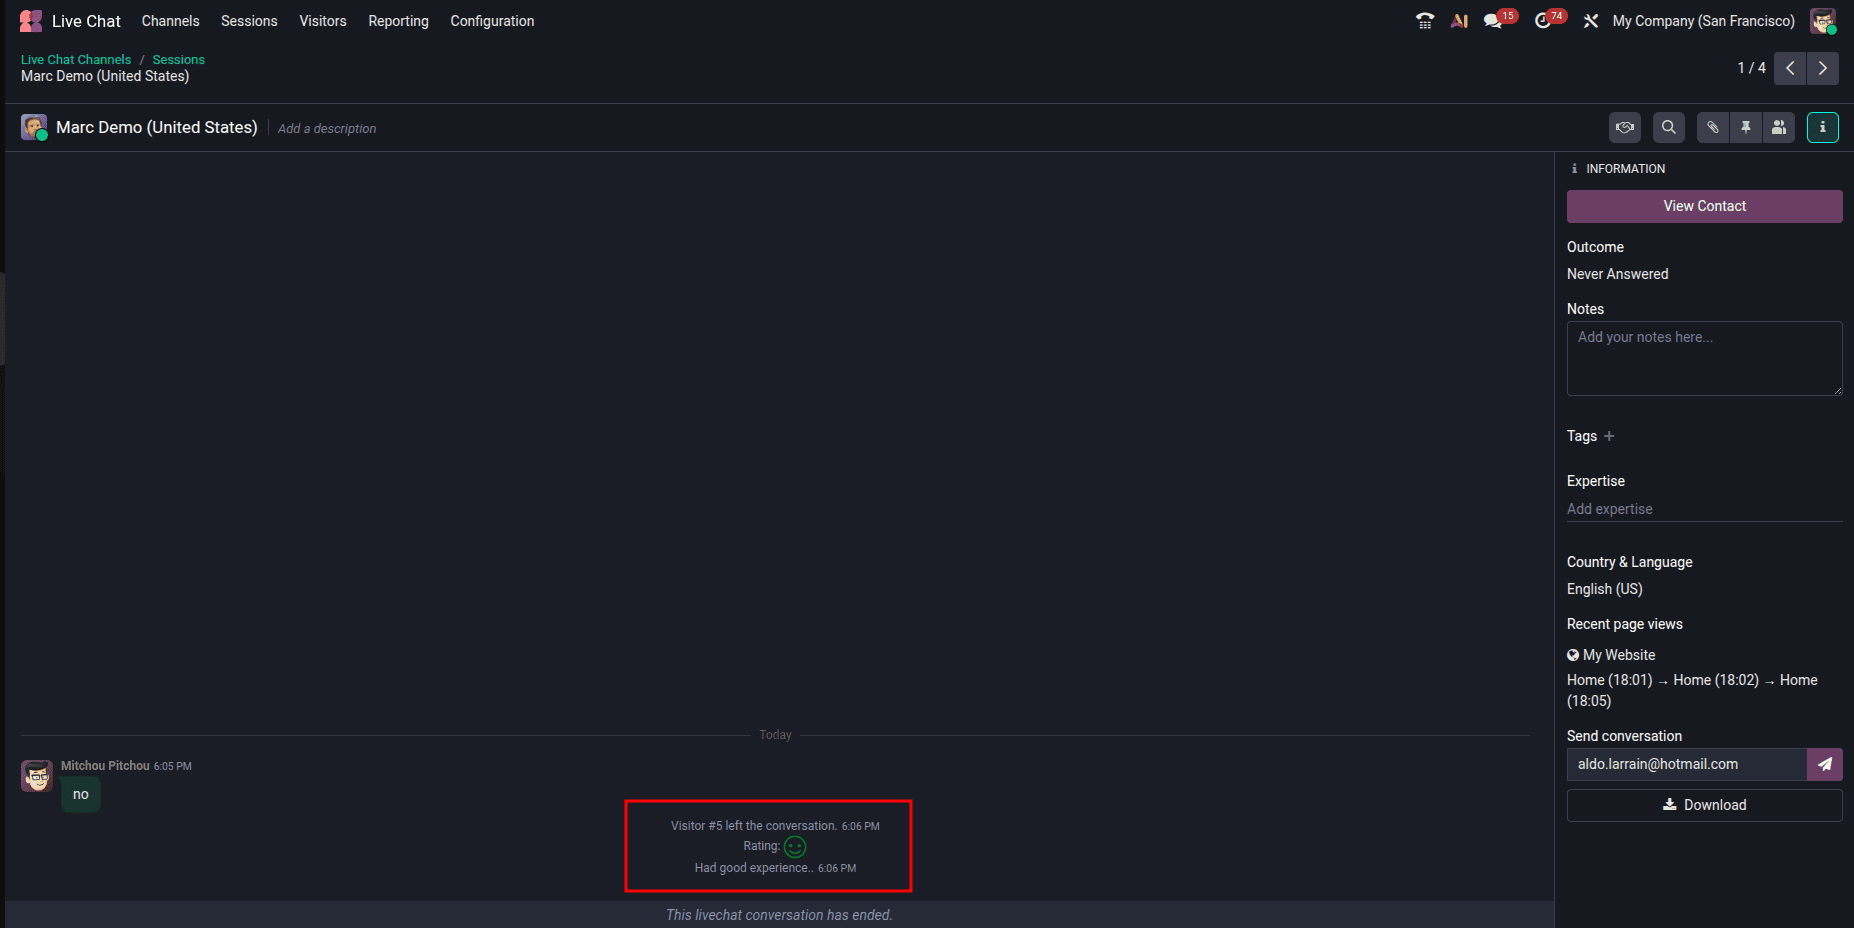Go to Sessions breadcrumb link
Image resolution: width=1854 pixels, height=928 pixels.
179,60
